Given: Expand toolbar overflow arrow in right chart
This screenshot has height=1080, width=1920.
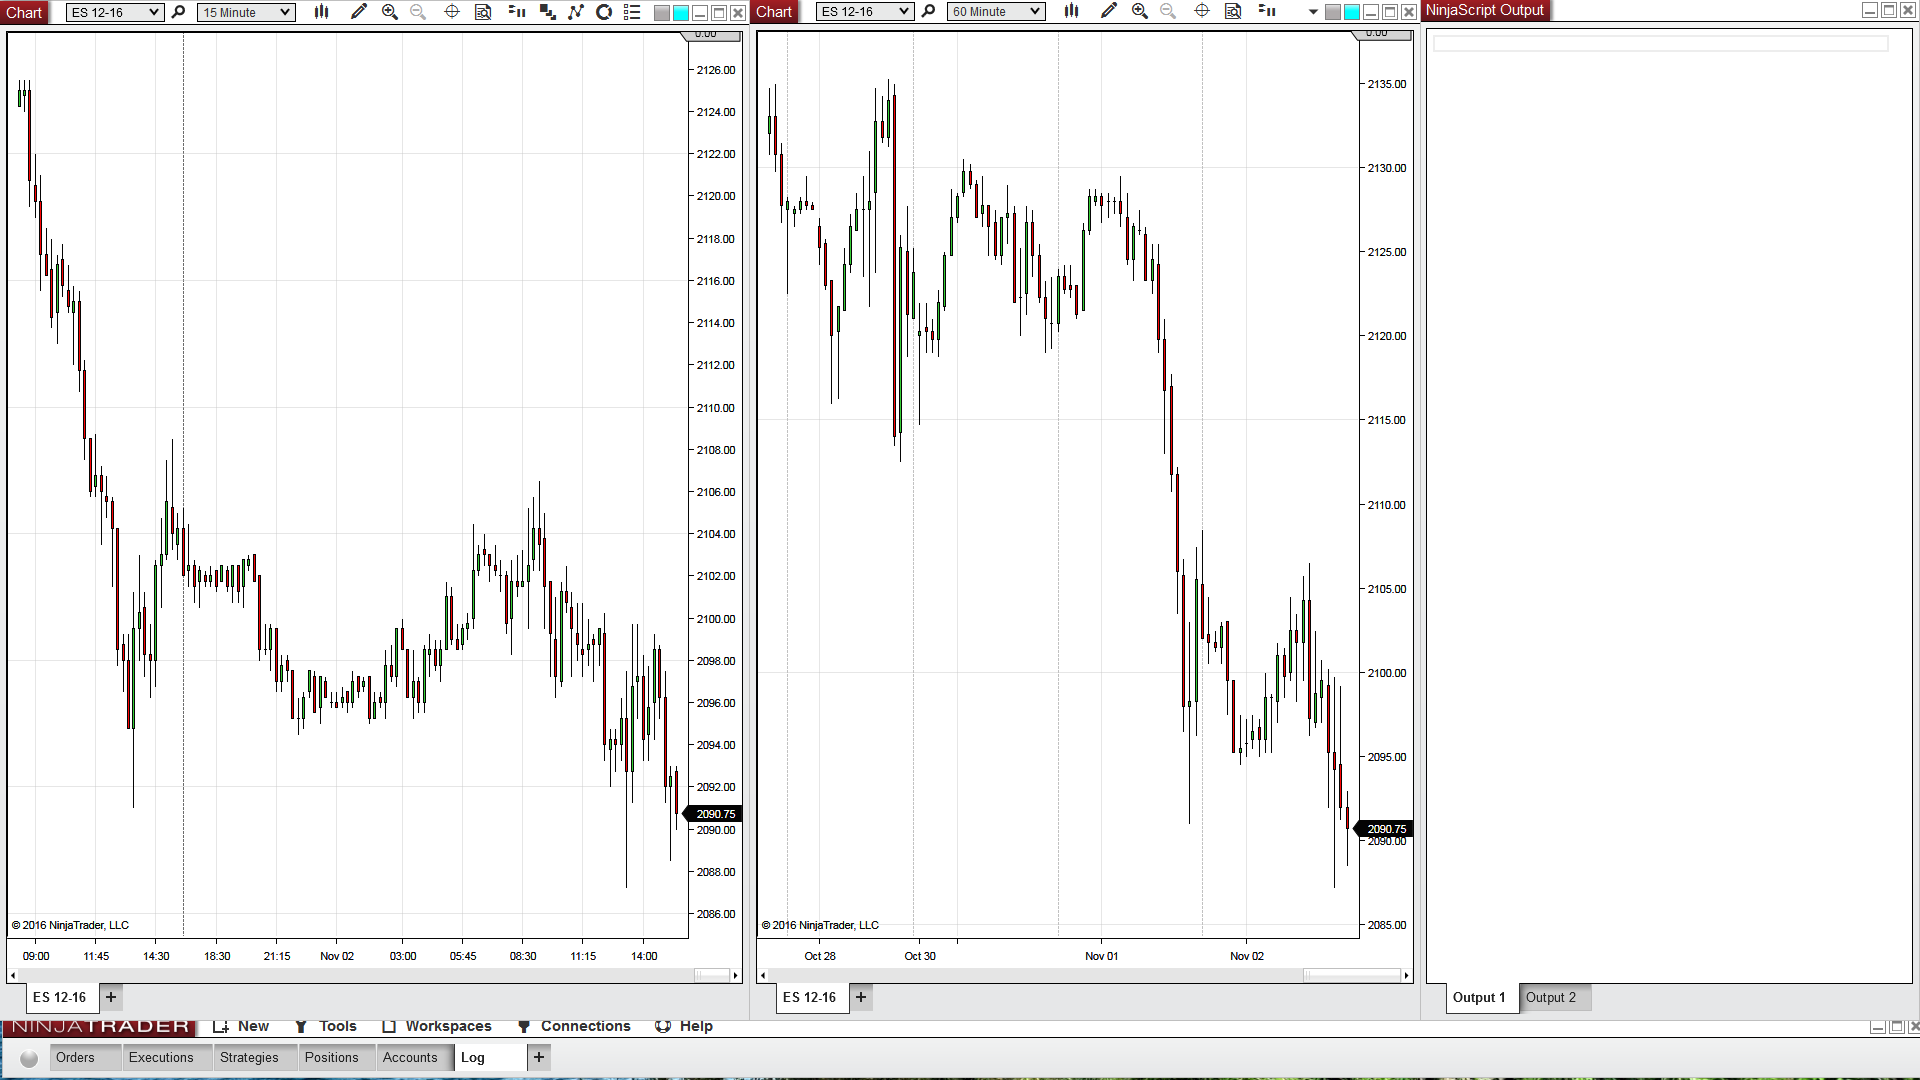Looking at the screenshot, I should 1313,12.
